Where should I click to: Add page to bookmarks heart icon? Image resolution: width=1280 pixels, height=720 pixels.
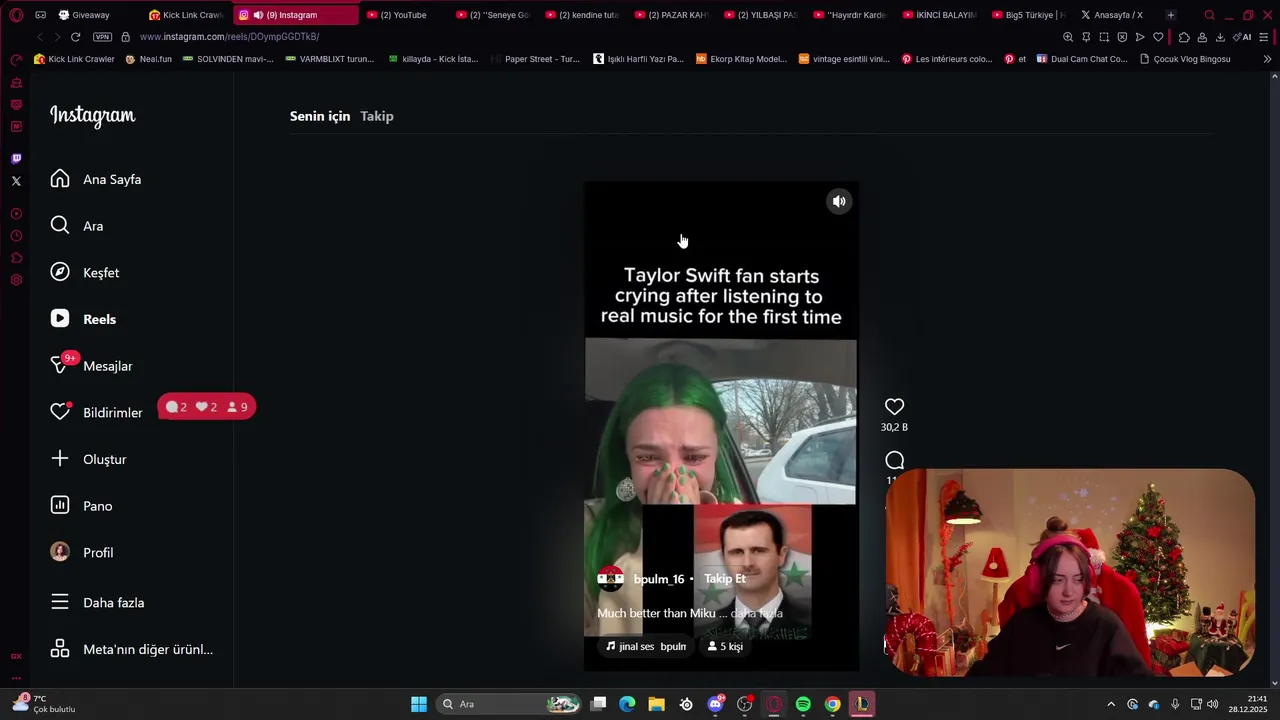[x=1158, y=37]
